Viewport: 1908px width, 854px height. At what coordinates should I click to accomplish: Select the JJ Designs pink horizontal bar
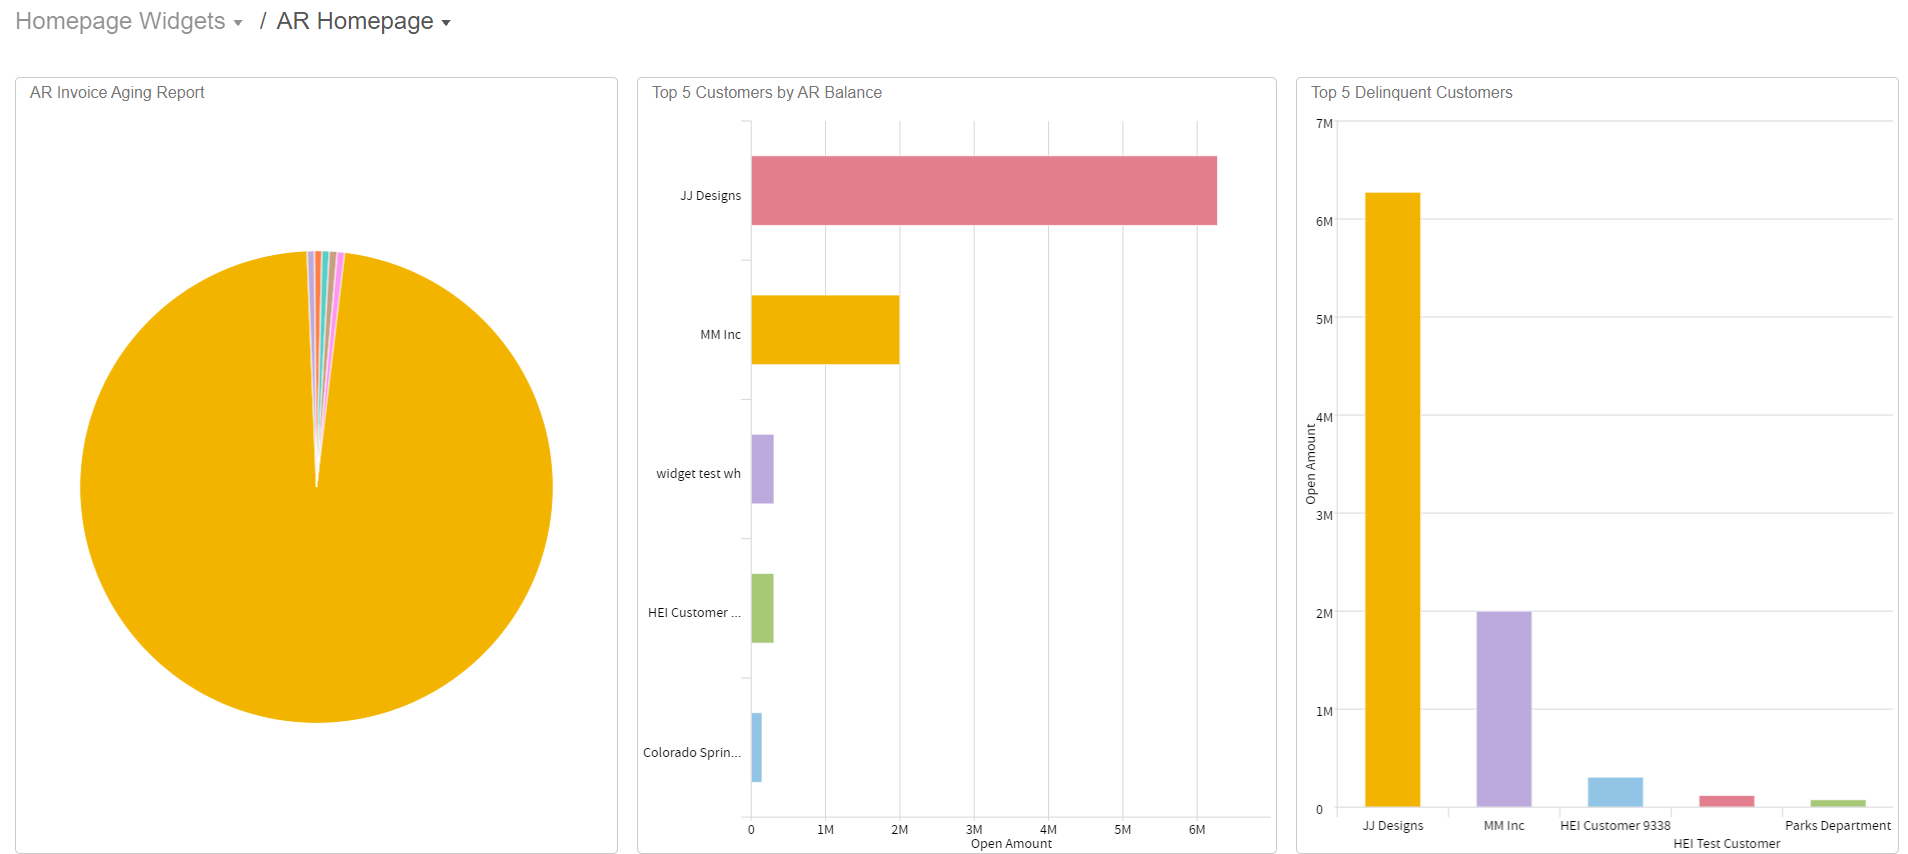coord(983,191)
